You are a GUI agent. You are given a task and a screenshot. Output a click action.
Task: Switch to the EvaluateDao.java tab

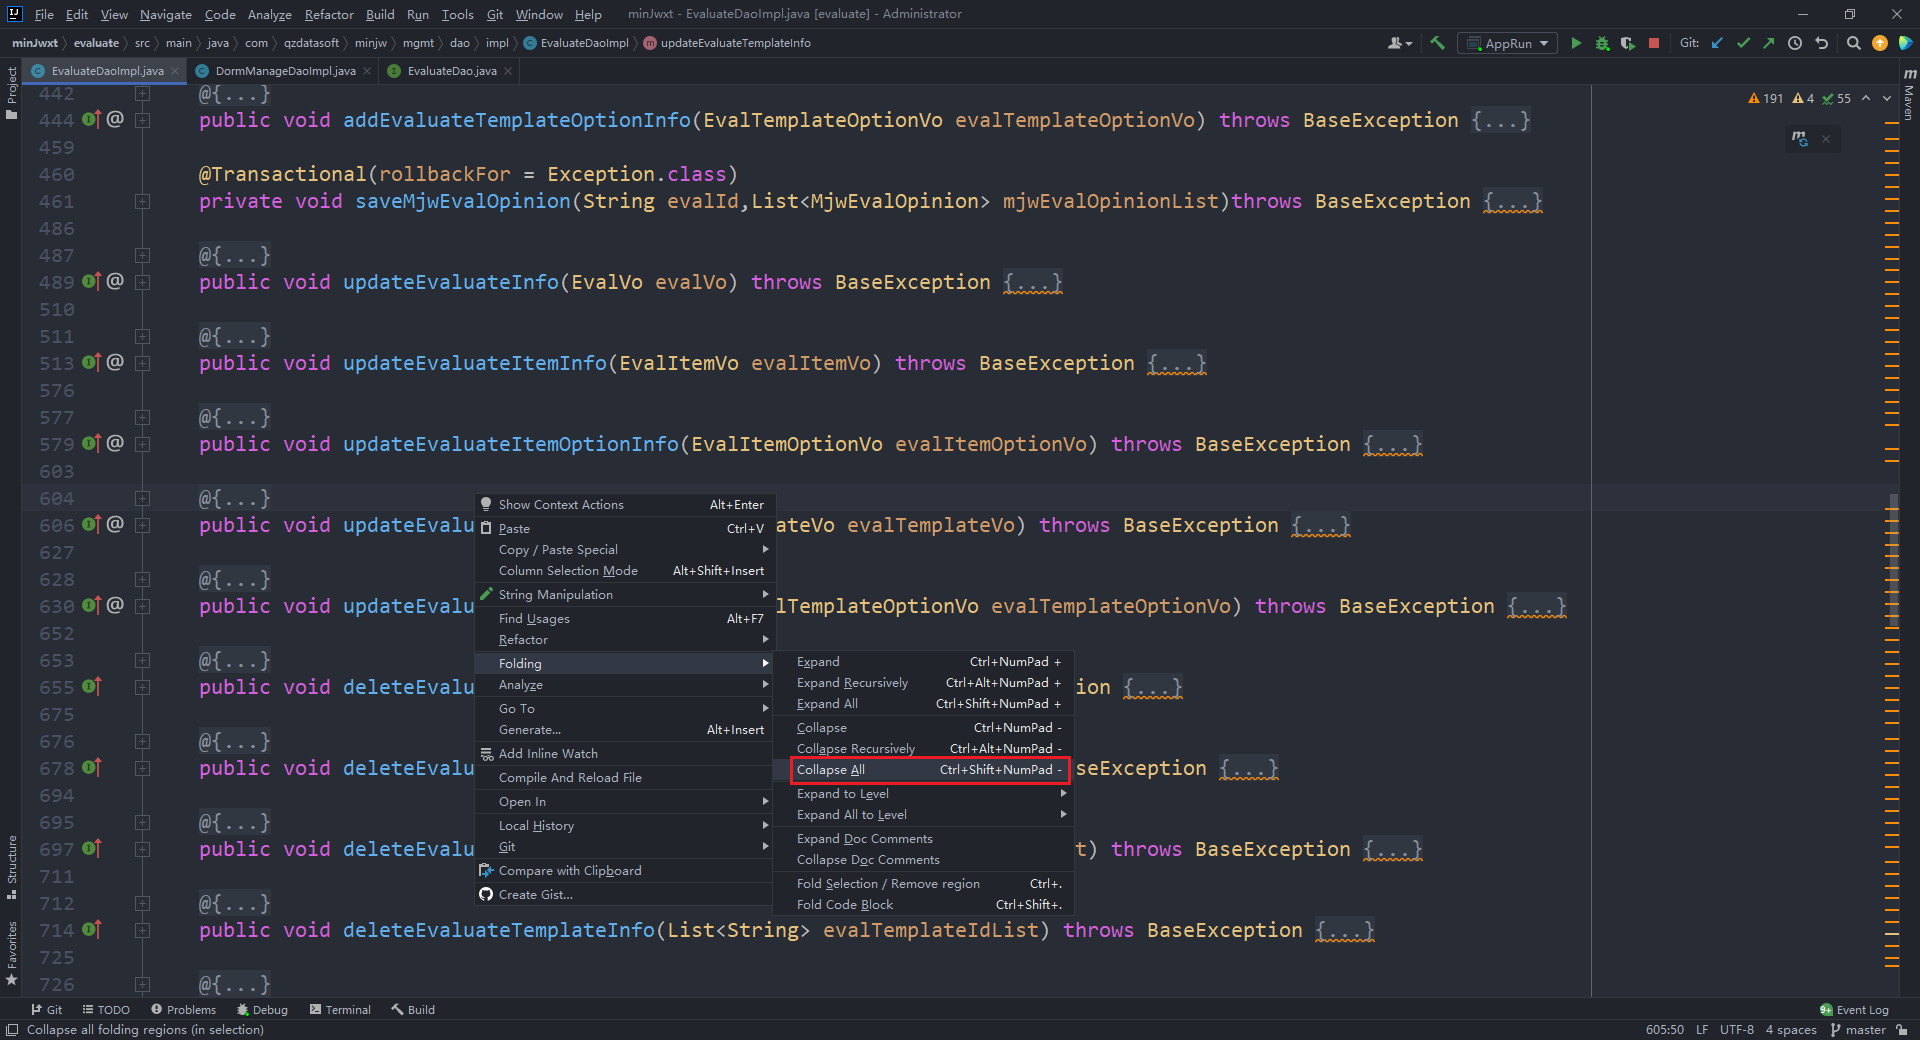[x=451, y=71]
